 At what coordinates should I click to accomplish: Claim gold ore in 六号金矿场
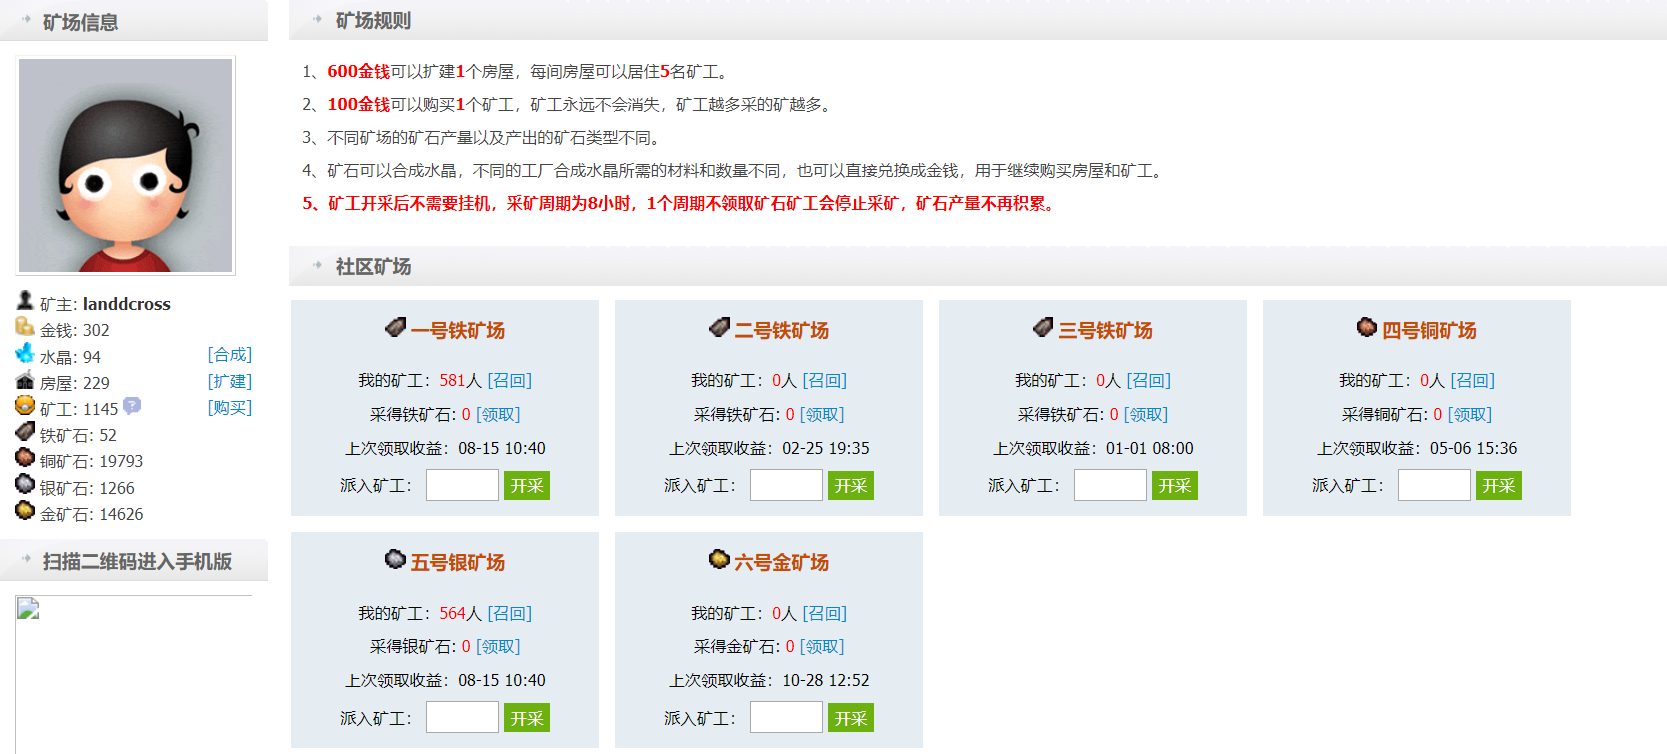coord(822,647)
